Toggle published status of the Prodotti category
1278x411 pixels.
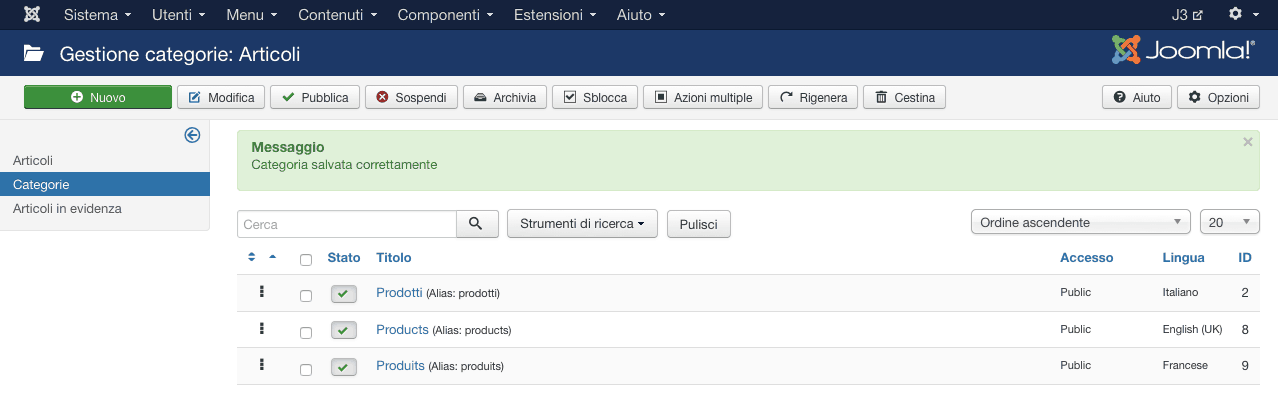click(343, 294)
